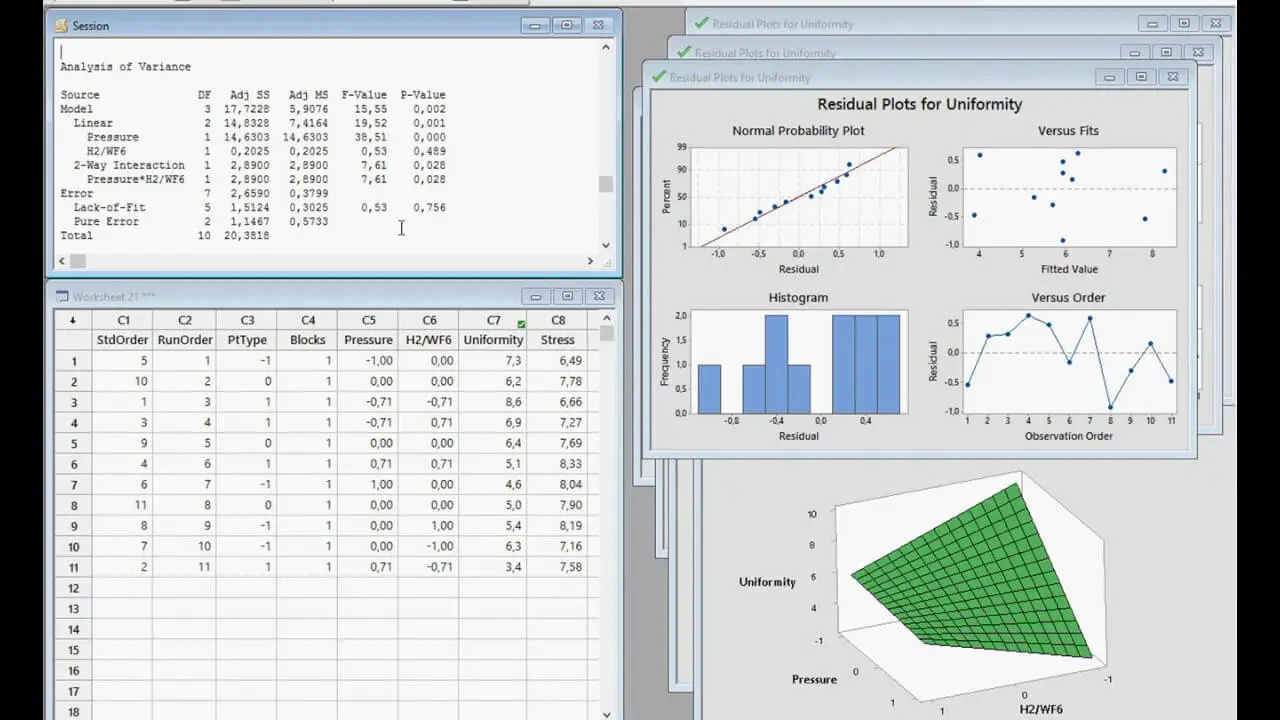1280x720 pixels.
Task: Click Session window scroll down arrow
Action: click(x=606, y=245)
